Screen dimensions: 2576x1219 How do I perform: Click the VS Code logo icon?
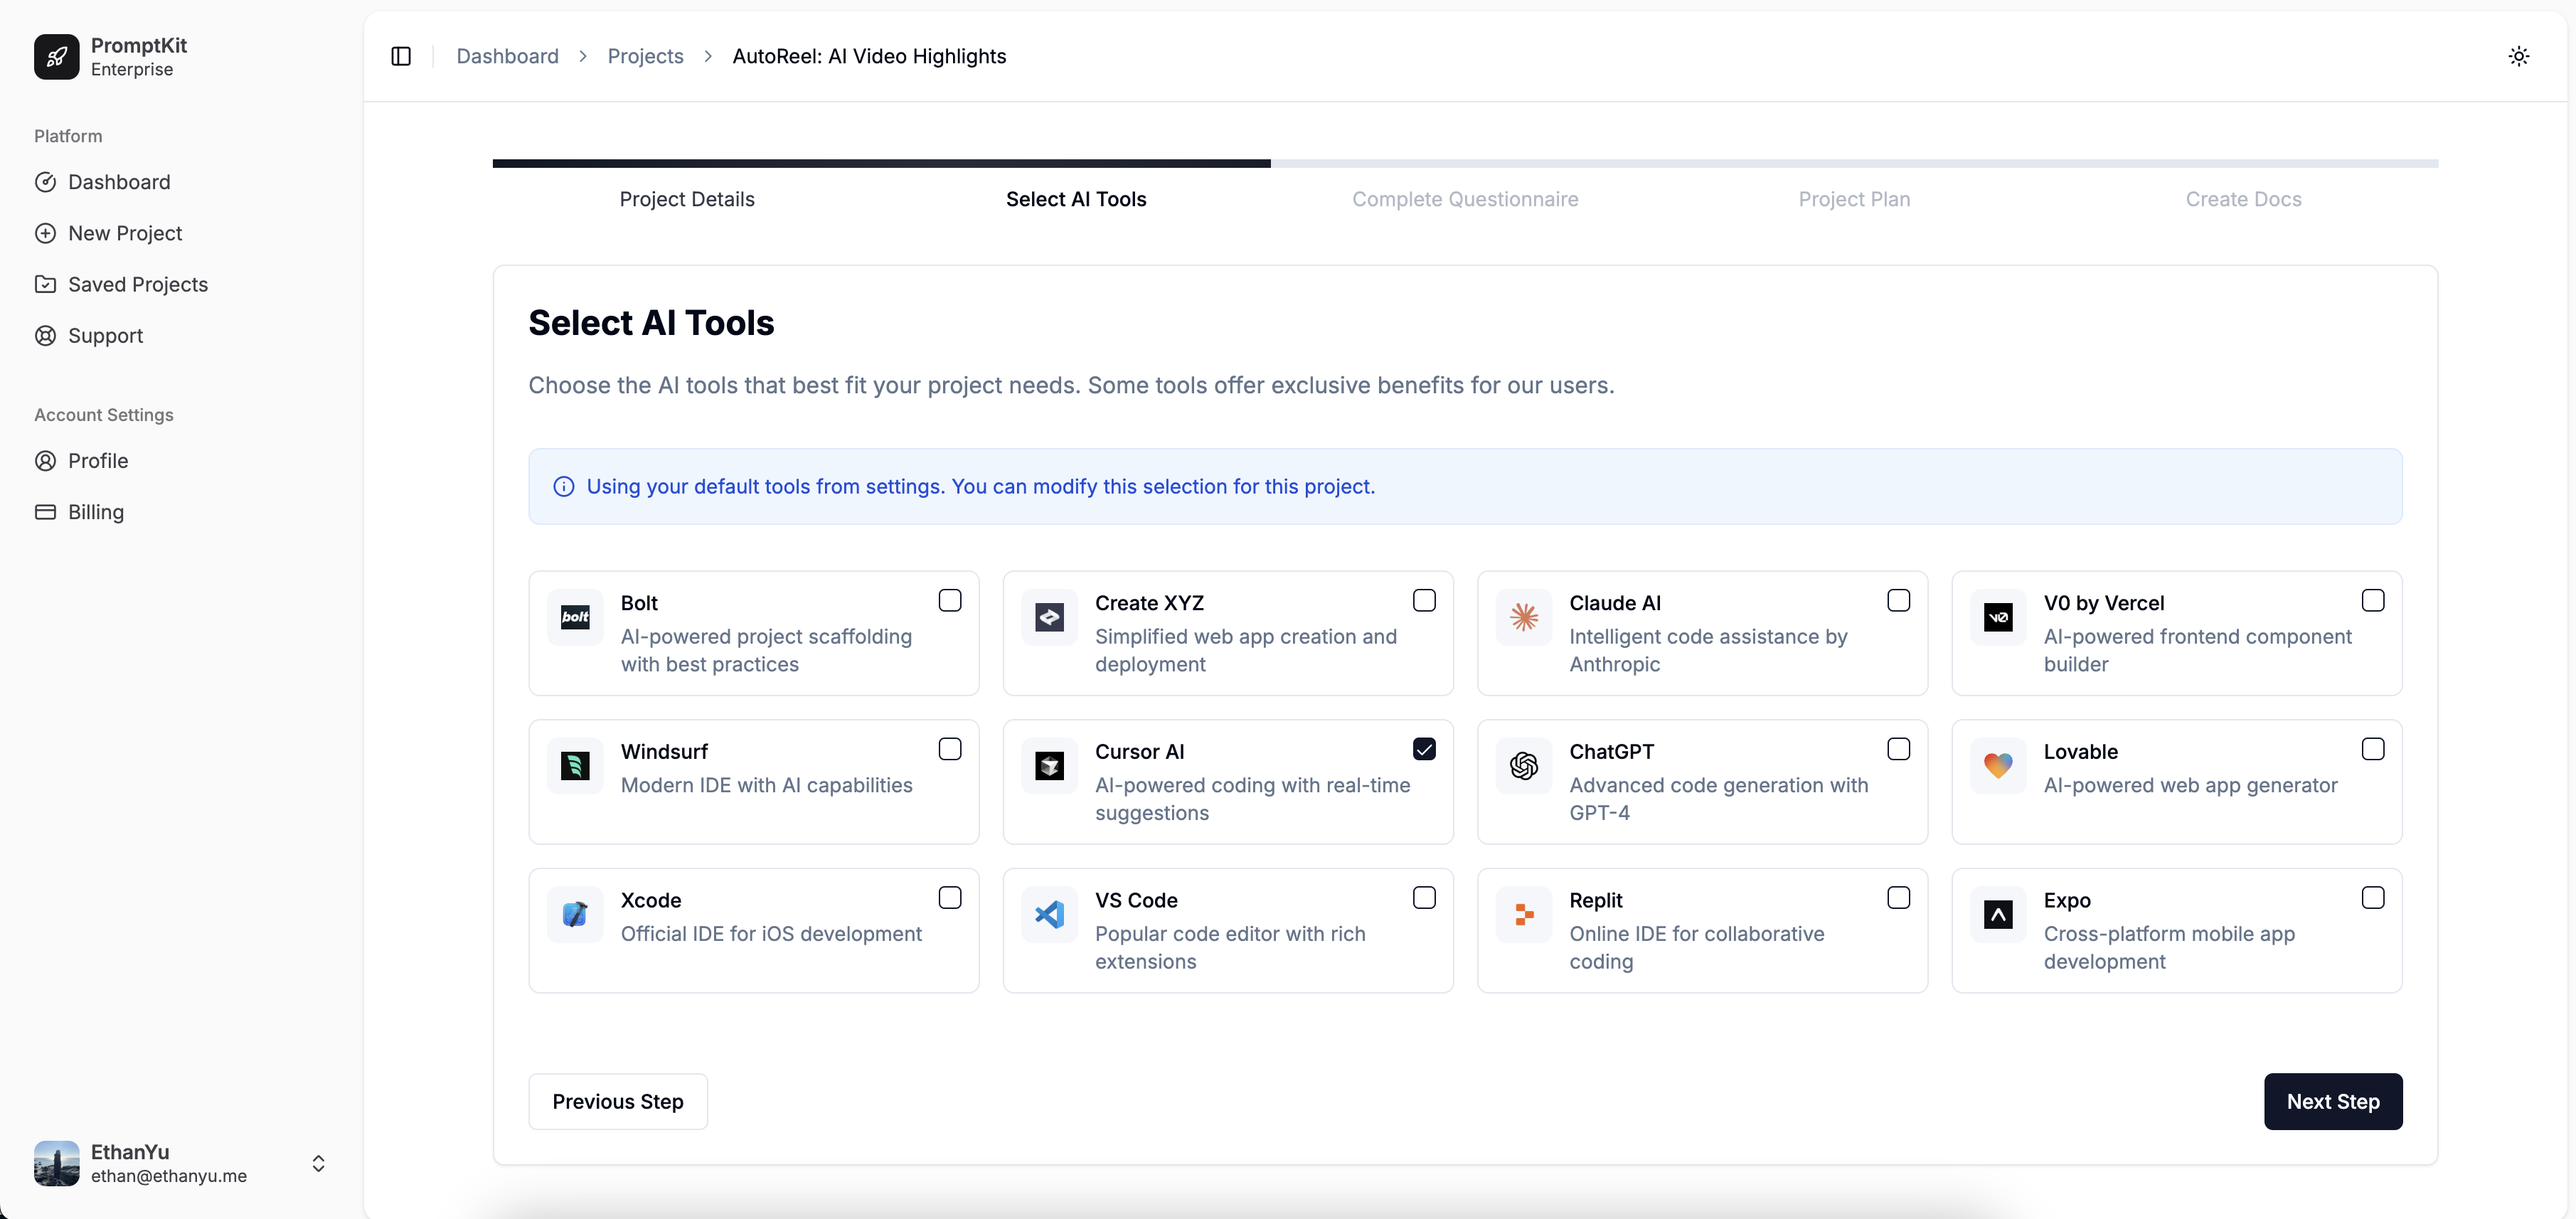[x=1049, y=914]
